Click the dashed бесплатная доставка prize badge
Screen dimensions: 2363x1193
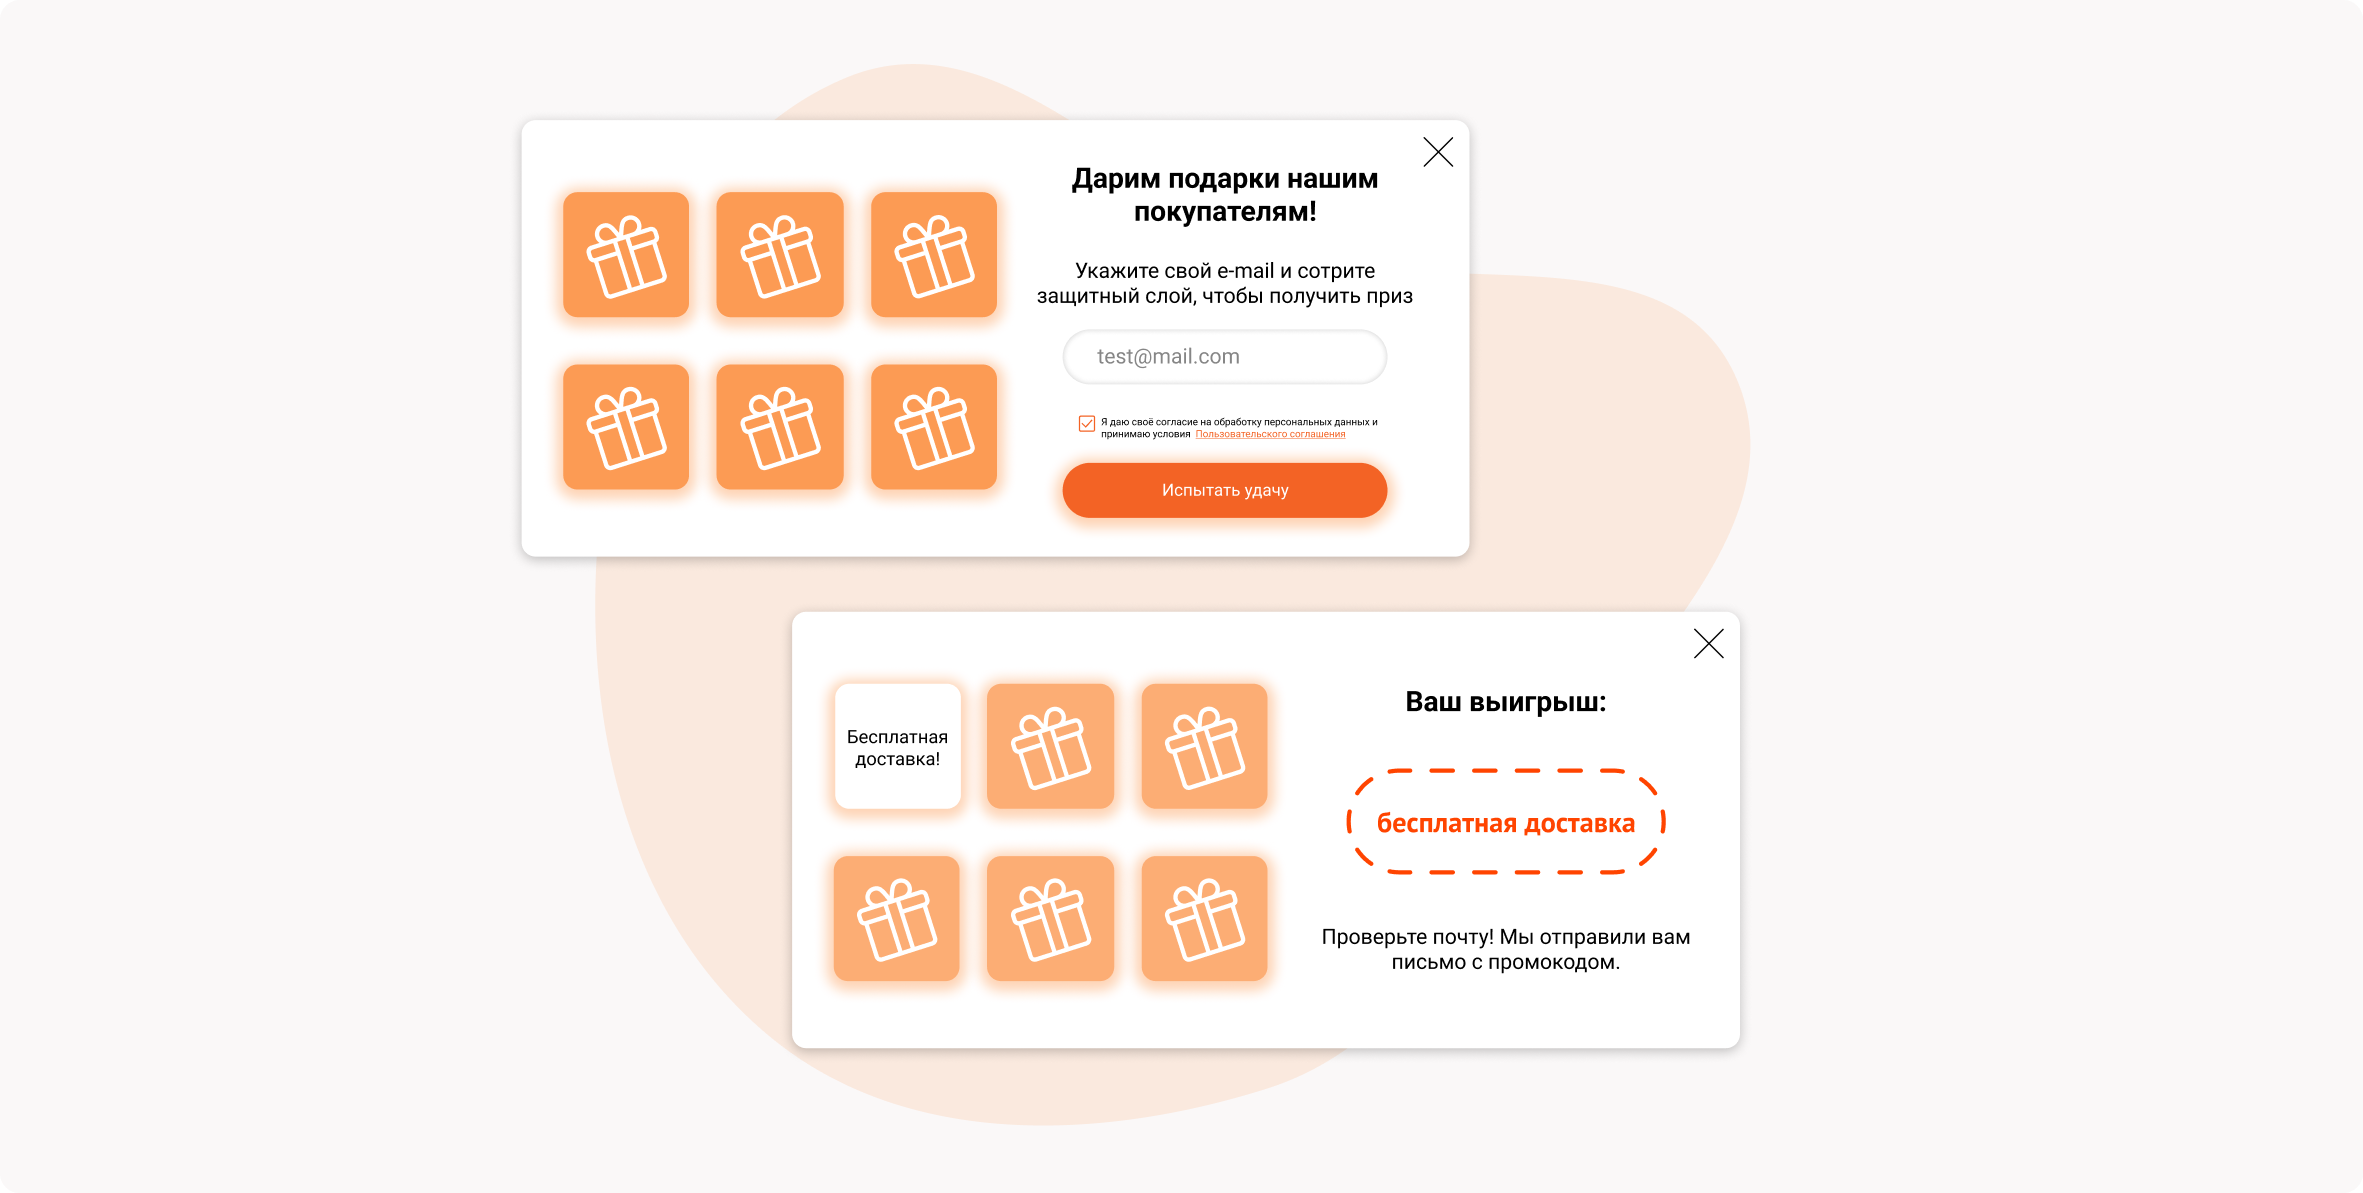coord(1506,822)
